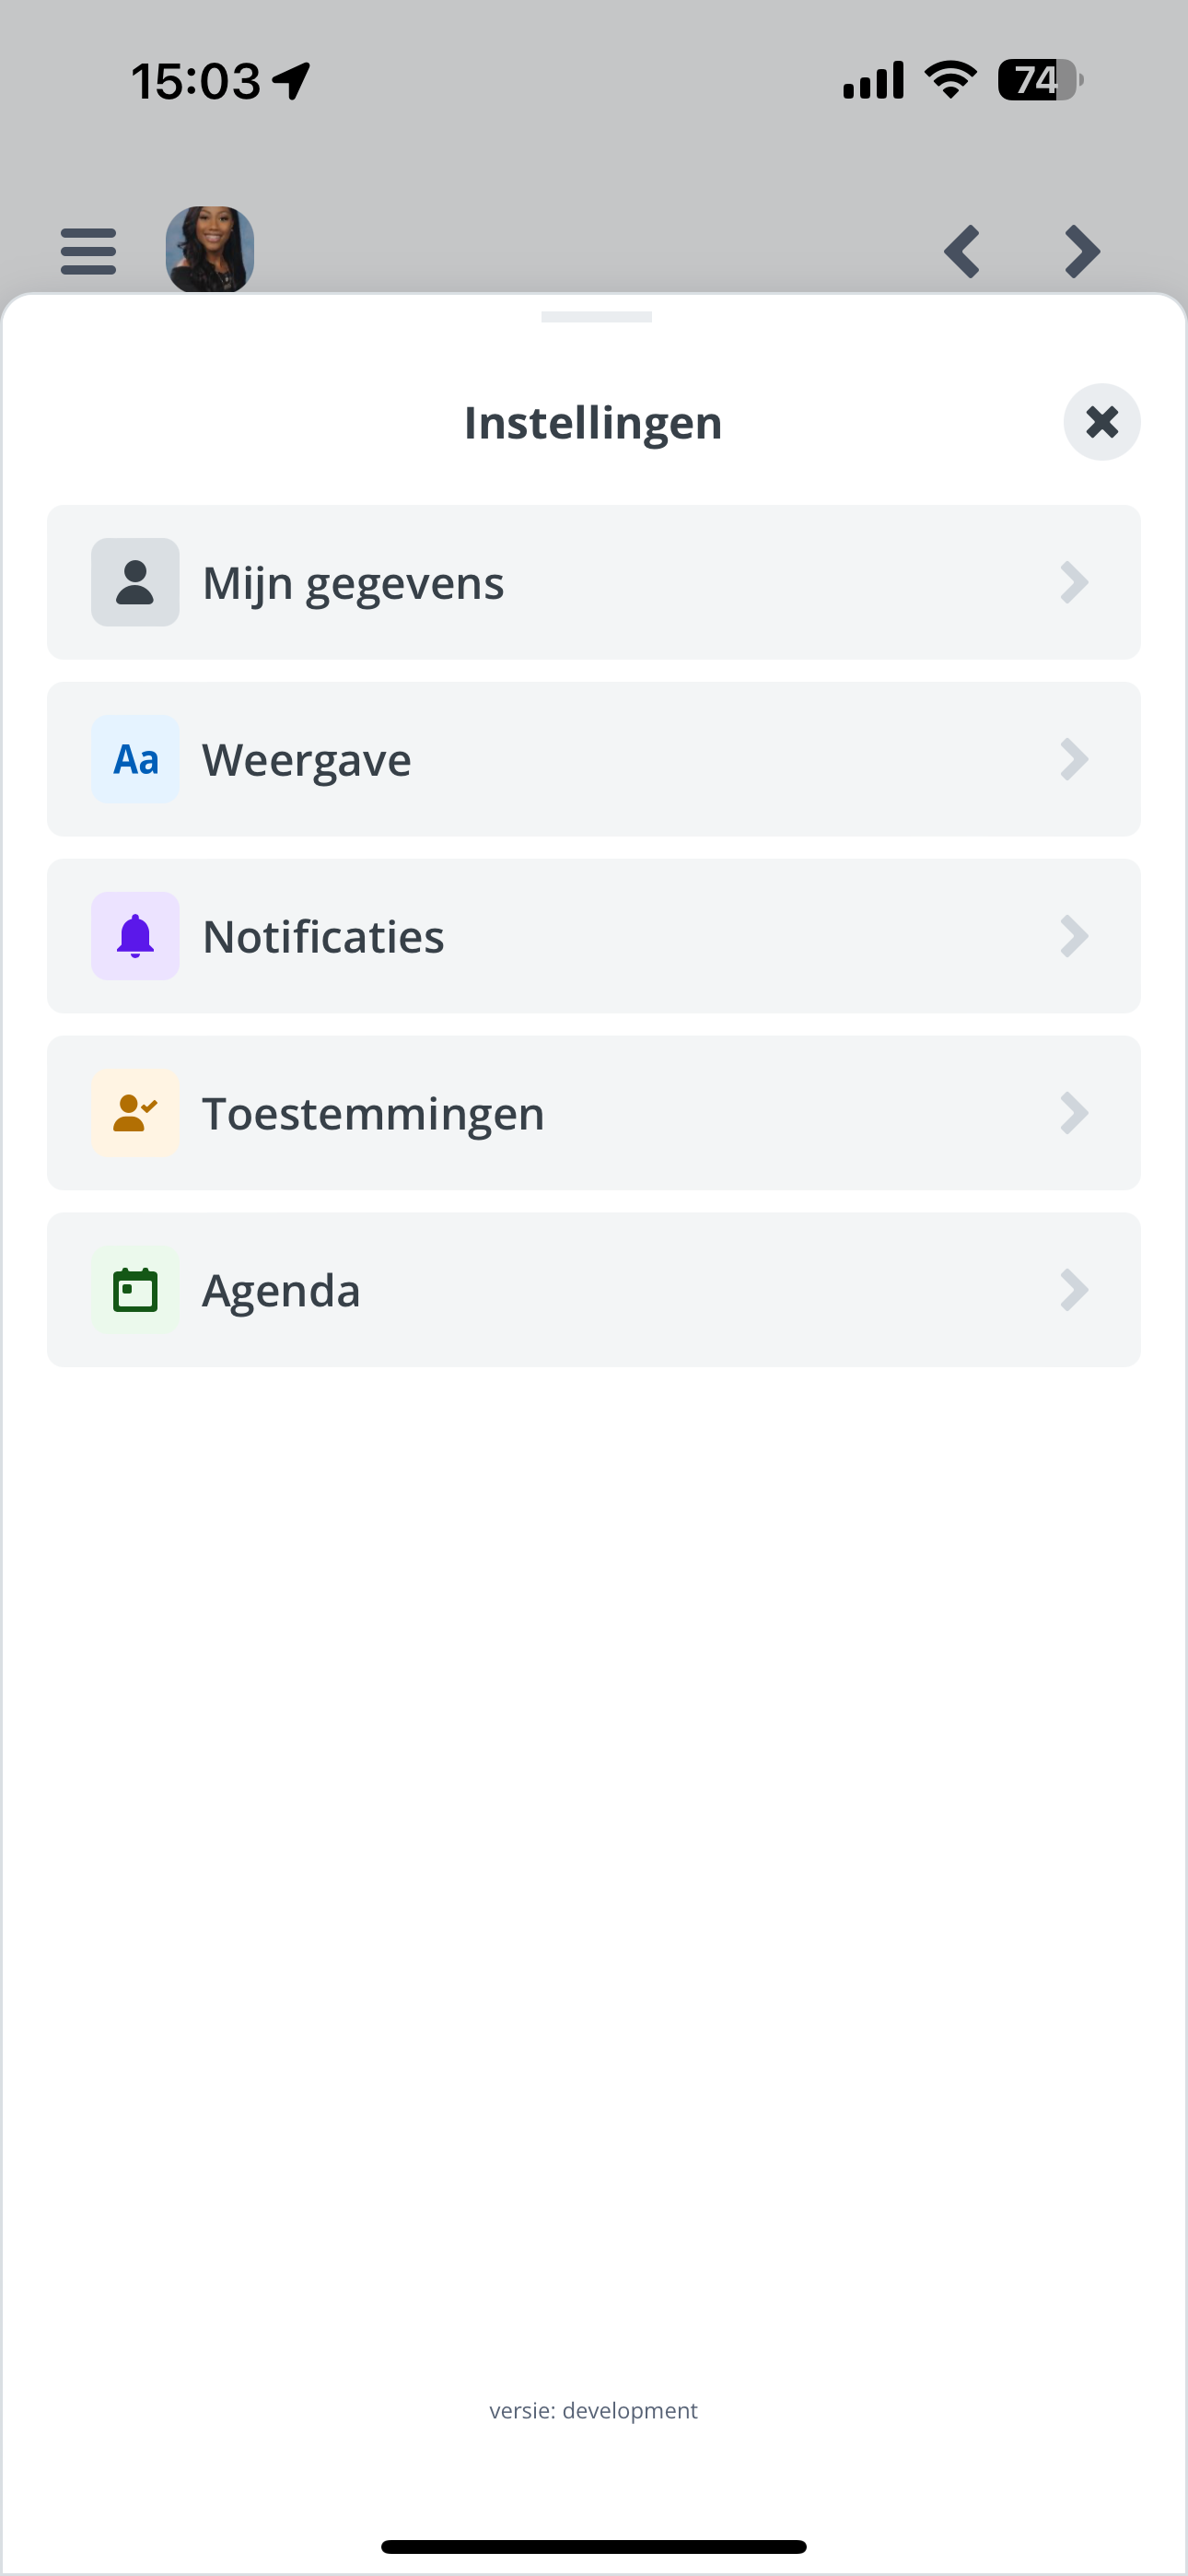Expand Notificaties via its chevron
This screenshot has height=2576, width=1188.
click(x=1074, y=937)
